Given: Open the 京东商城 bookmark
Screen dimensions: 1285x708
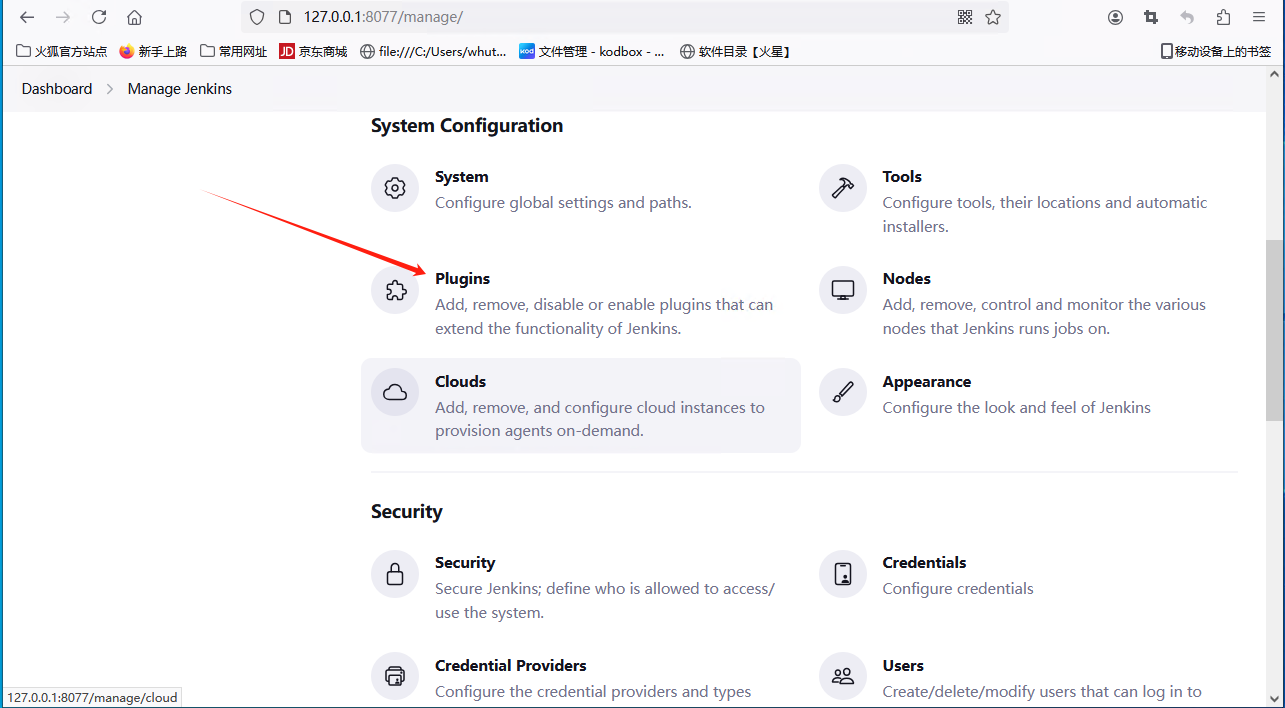Looking at the screenshot, I should coord(313,51).
